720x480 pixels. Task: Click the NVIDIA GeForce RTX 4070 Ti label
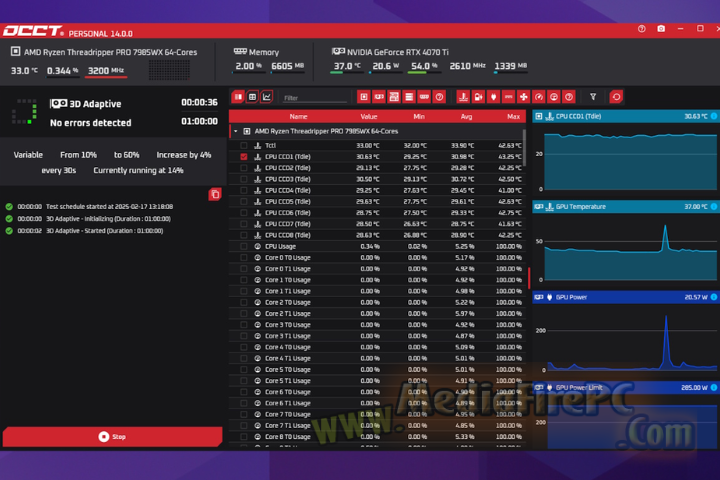[398, 52]
